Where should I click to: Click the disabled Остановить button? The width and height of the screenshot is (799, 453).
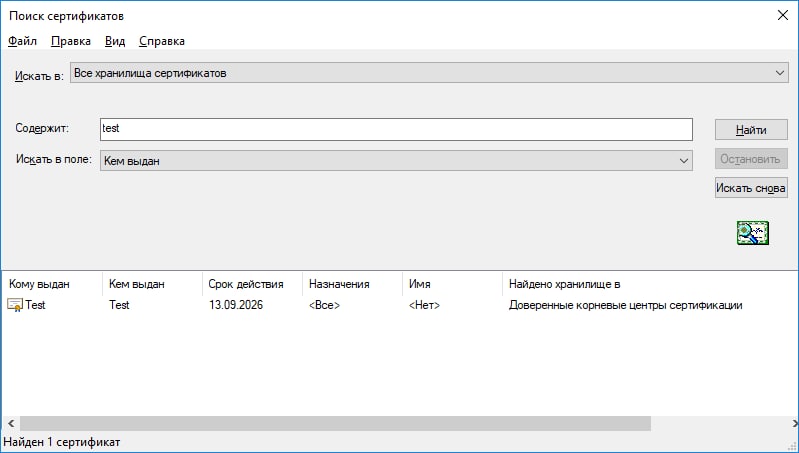point(751,159)
